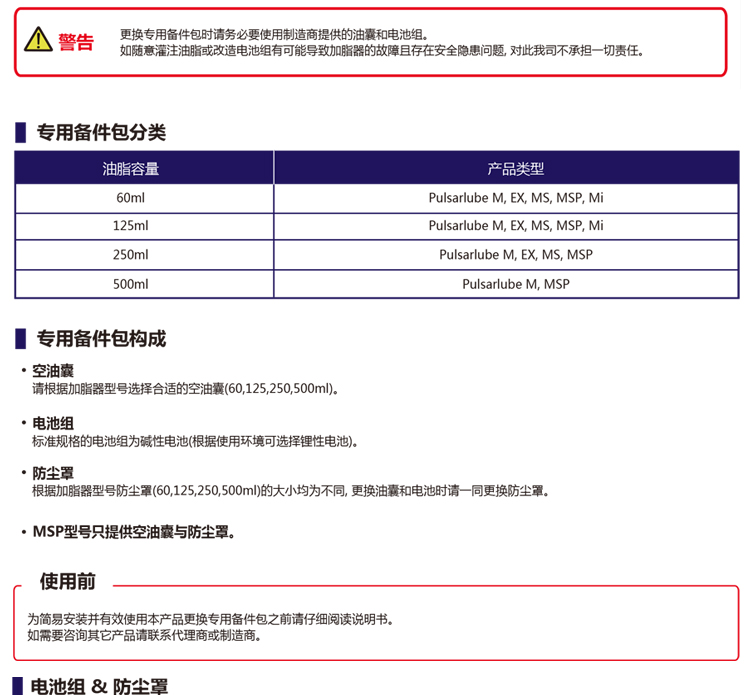
Task: Click the 防尘罩 bullet title
Action: [53, 474]
